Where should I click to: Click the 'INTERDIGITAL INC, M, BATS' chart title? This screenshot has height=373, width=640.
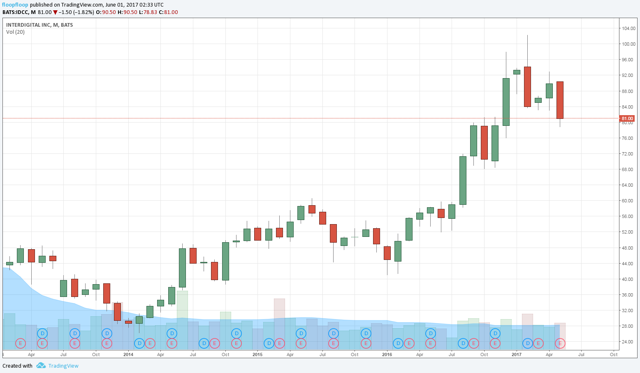point(40,25)
